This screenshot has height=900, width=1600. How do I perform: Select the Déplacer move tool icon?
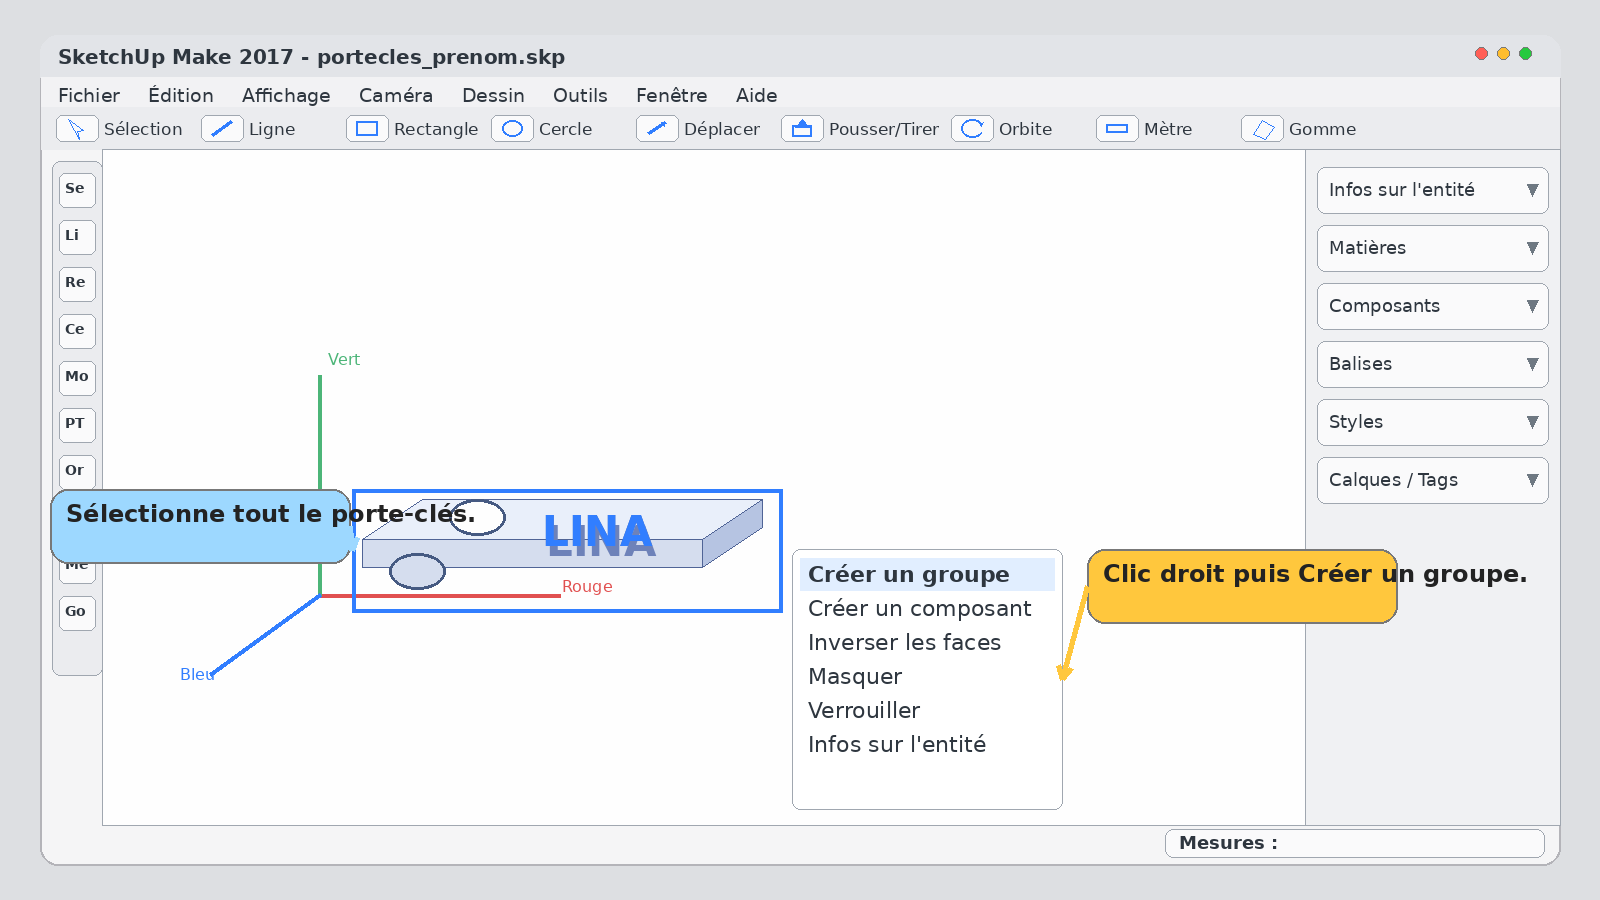(x=657, y=129)
